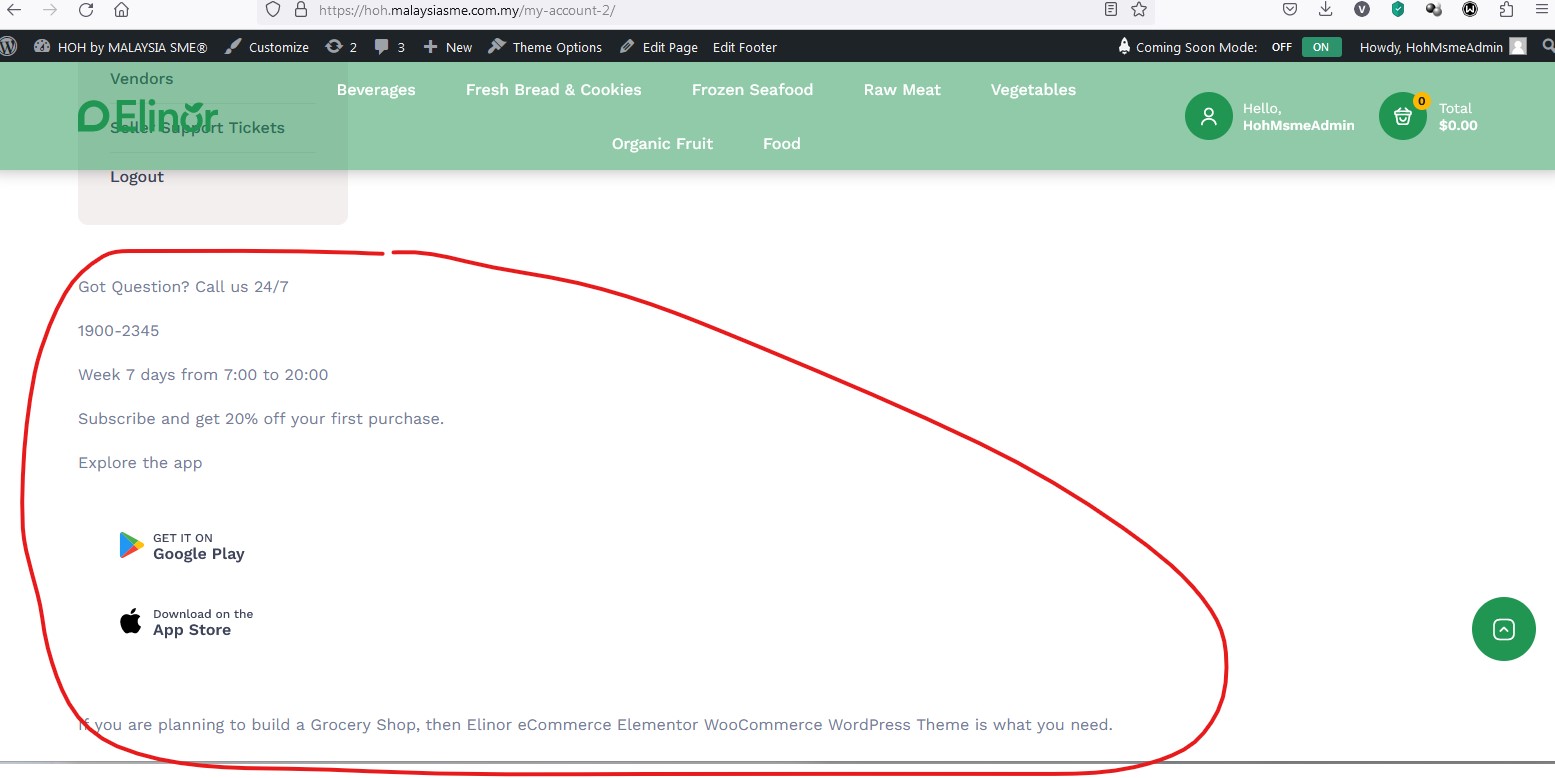The image size is (1555, 778).
Task: Open Theme Options in the admin bar
Action: (x=545, y=47)
